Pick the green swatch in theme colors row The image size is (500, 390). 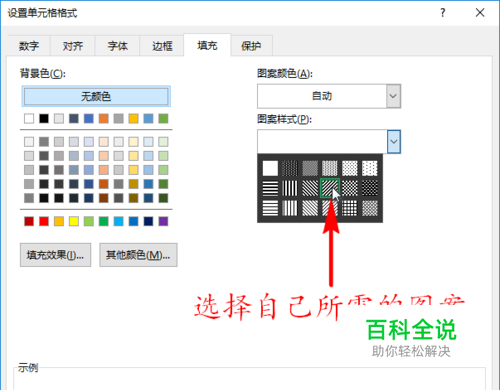(x=163, y=118)
